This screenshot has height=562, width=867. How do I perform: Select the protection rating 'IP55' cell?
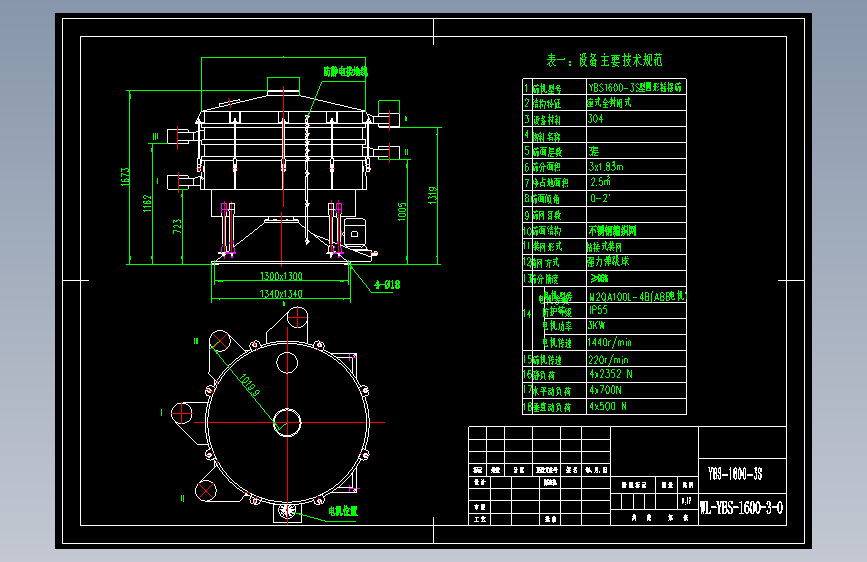[x=598, y=310]
